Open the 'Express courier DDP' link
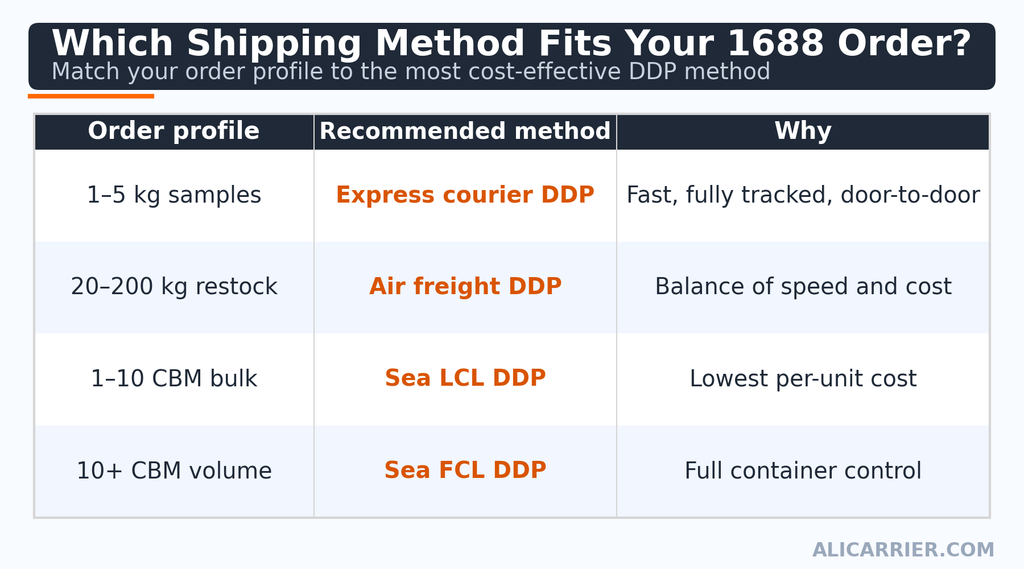The height and width of the screenshot is (569, 1024). pyautogui.click(x=465, y=195)
